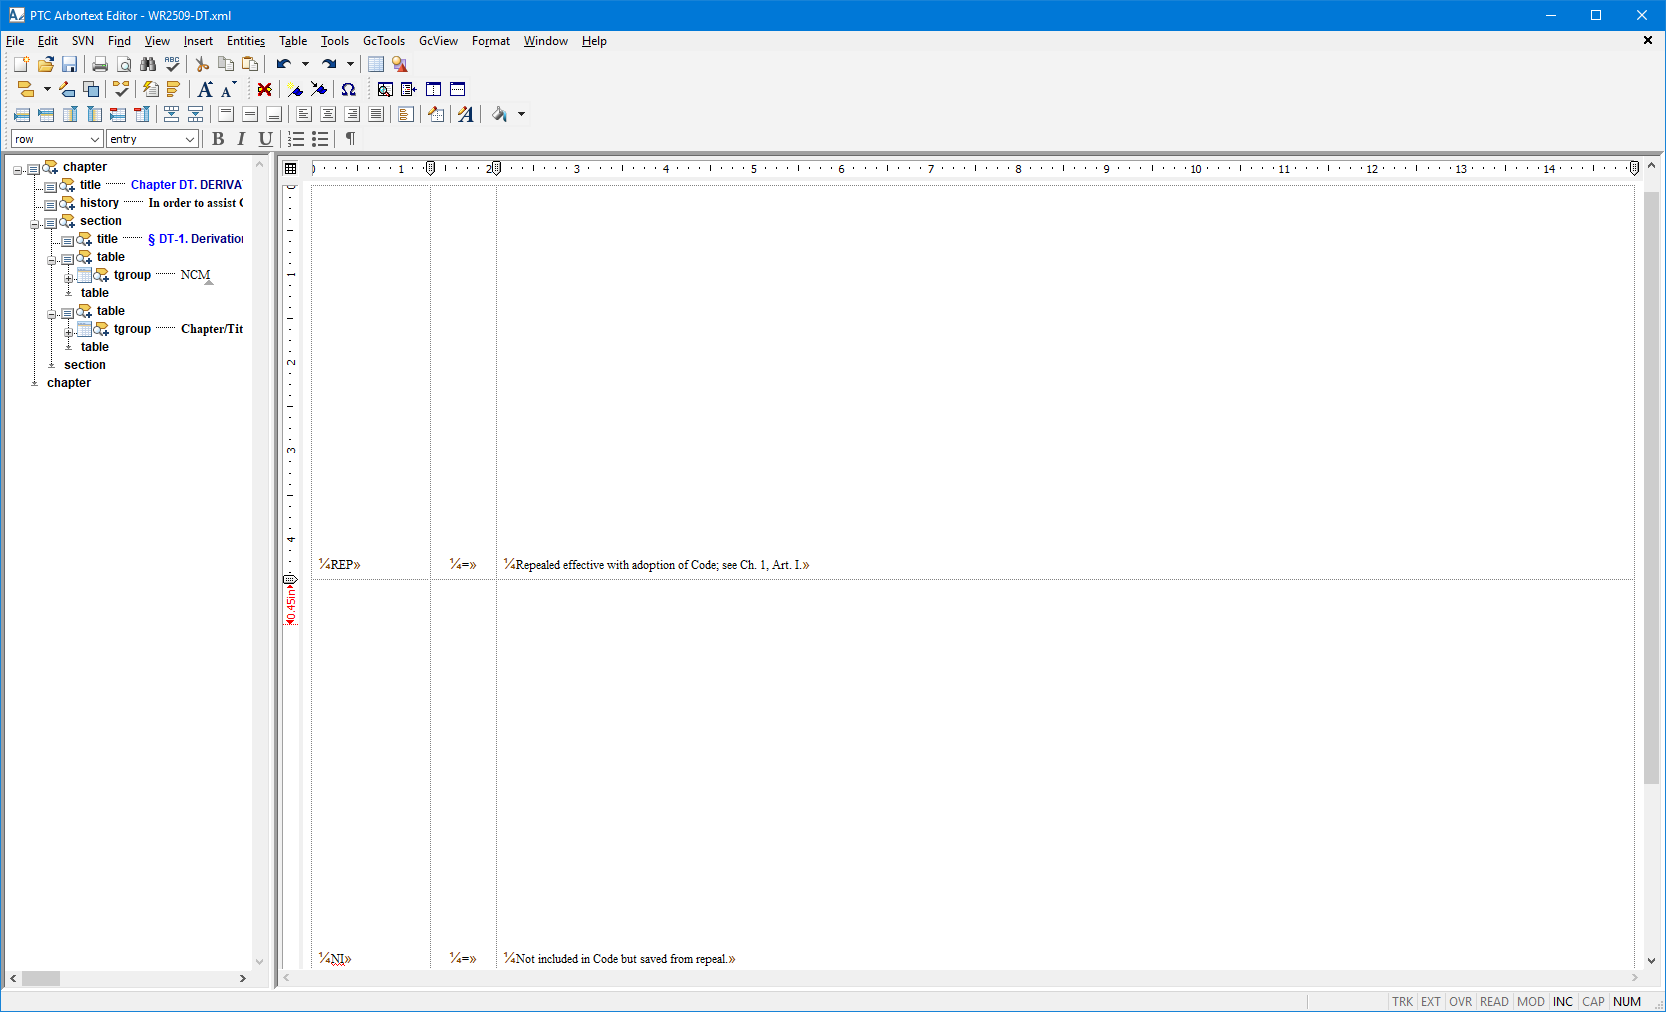Click the document vertical scrollbar thumb

pyautogui.click(x=1651, y=488)
